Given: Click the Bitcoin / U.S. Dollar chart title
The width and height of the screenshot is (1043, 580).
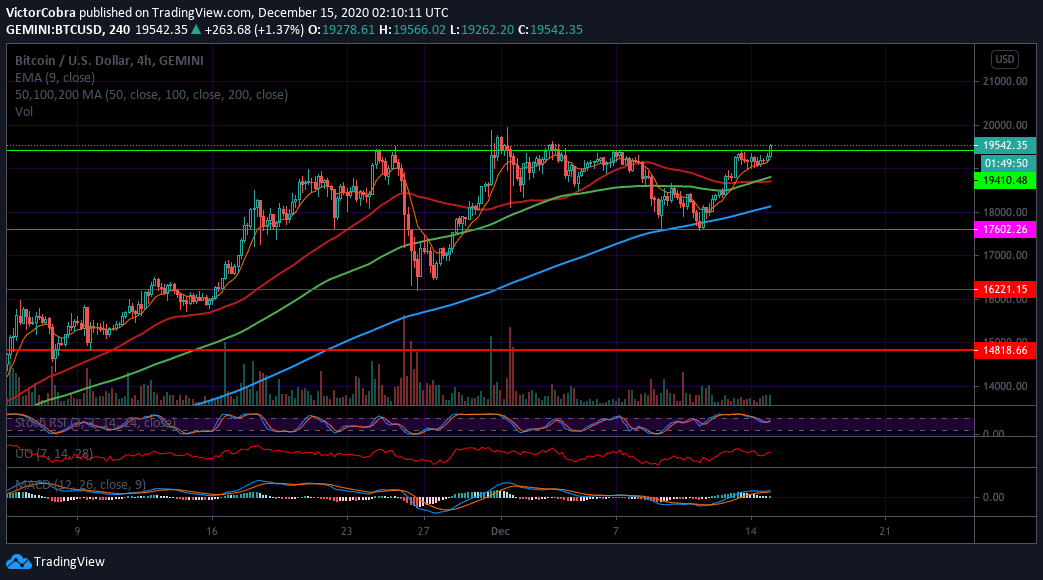Looking at the screenshot, I should [109, 61].
